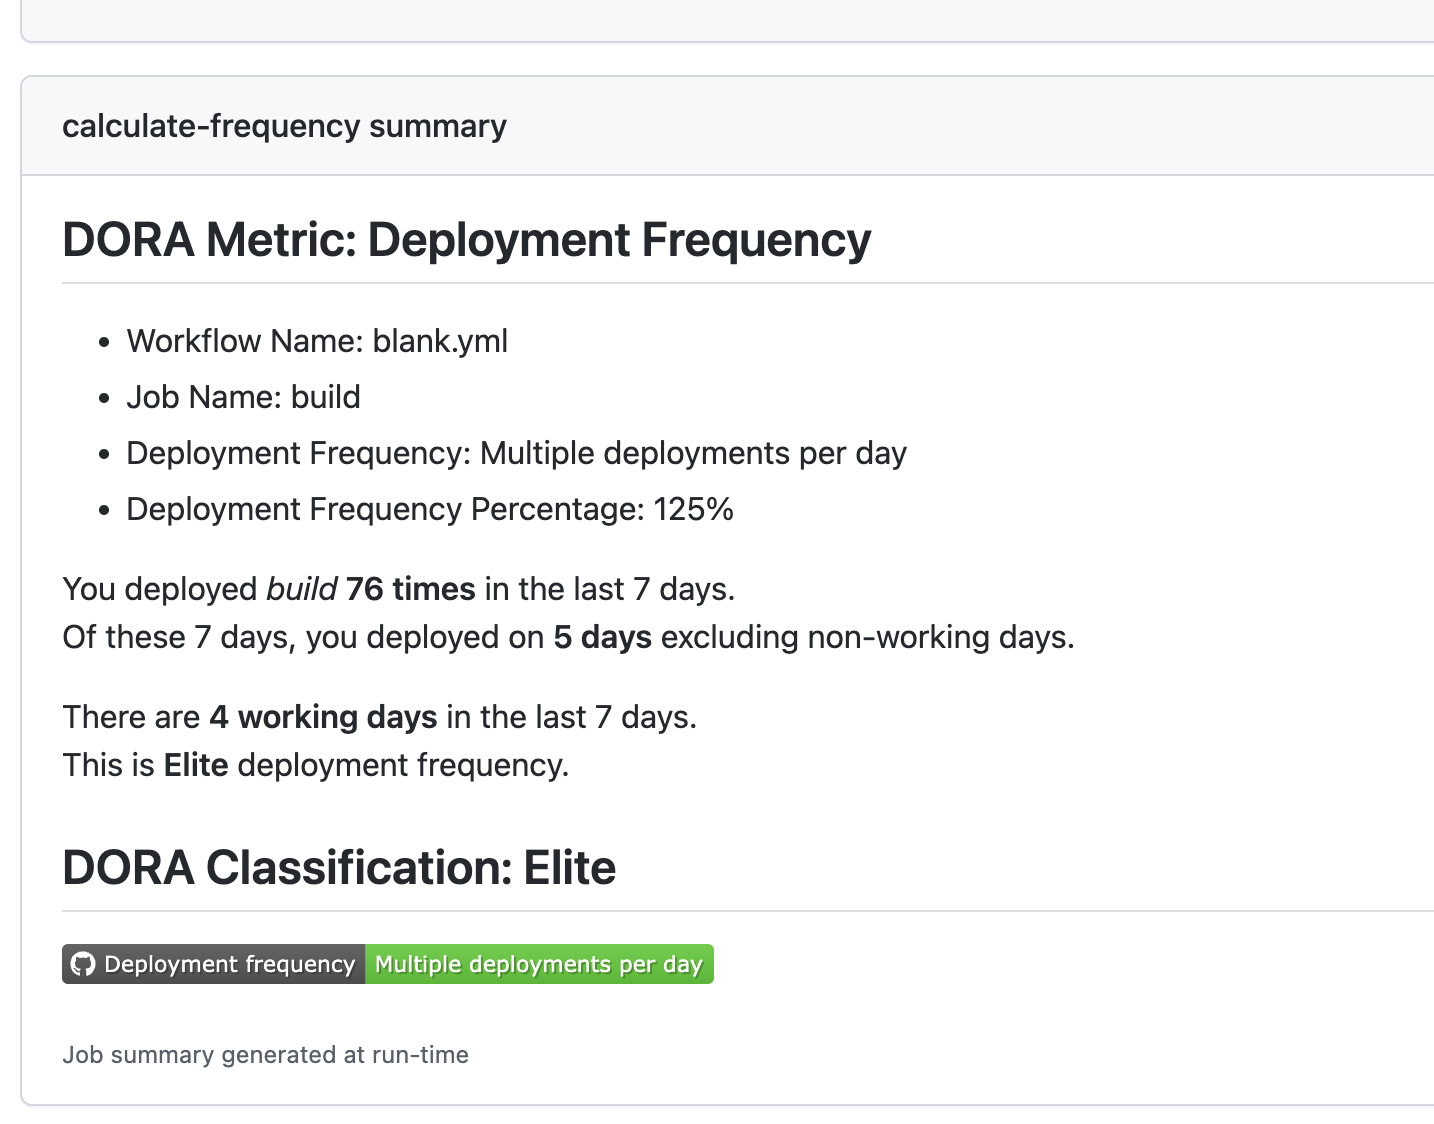Viewport: 1434px width, 1124px height.
Task: Click the "Job Name: build" list item
Action: click(243, 397)
